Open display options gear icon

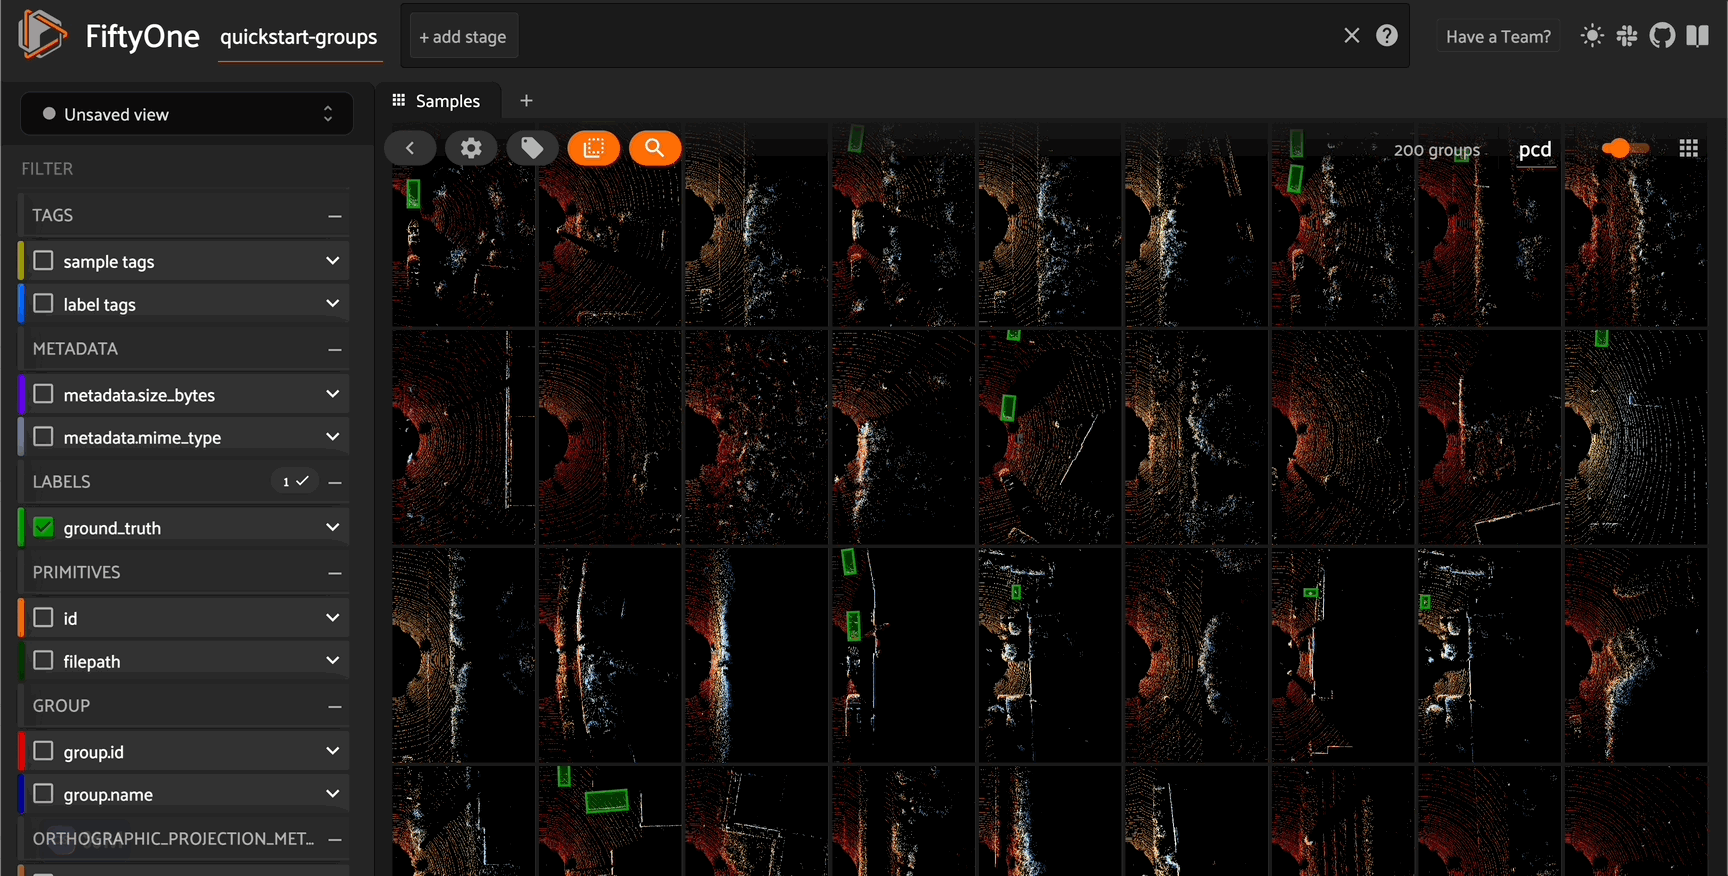[471, 148]
